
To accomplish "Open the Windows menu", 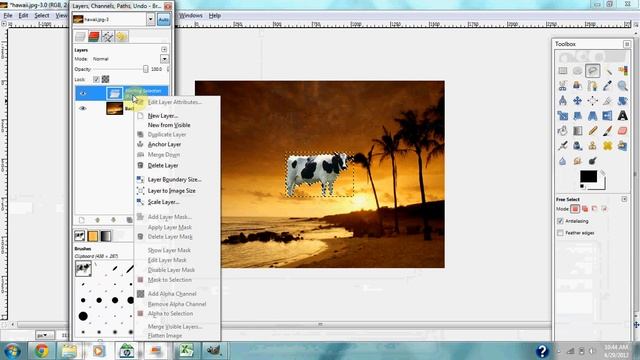I will pyautogui.click(x=191, y=16).
